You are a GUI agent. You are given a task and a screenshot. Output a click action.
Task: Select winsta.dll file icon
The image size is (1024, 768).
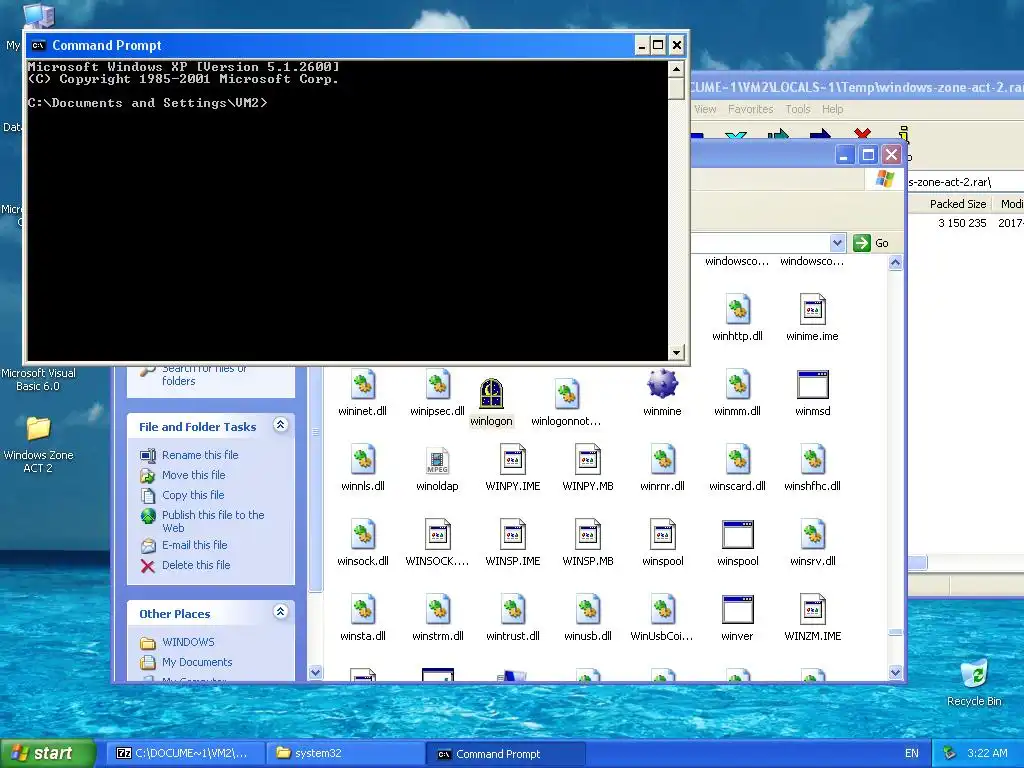[362, 610]
